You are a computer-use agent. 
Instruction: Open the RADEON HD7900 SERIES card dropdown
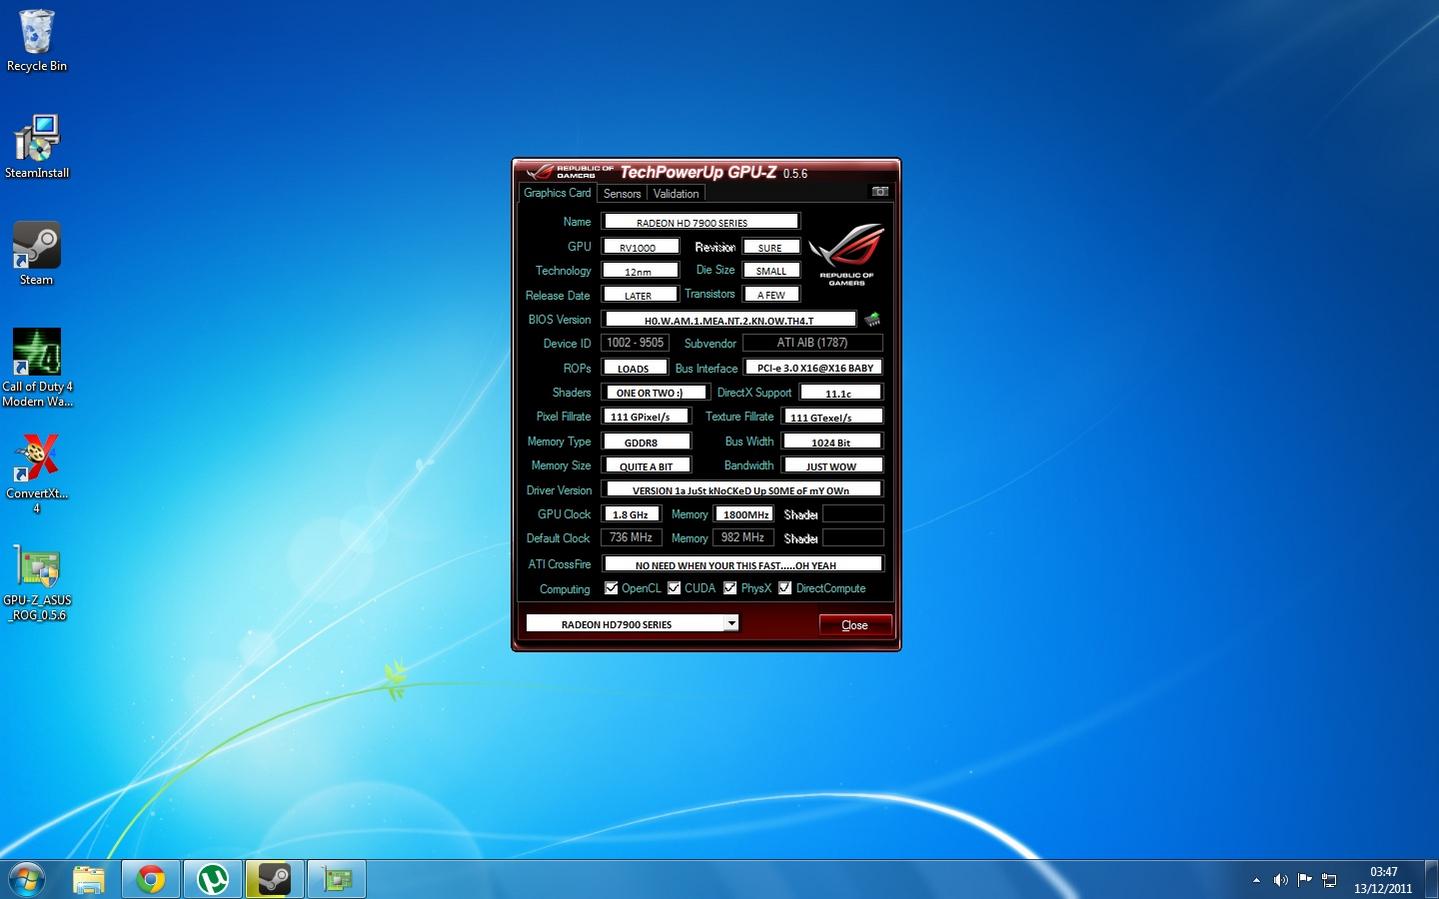pyautogui.click(x=731, y=623)
